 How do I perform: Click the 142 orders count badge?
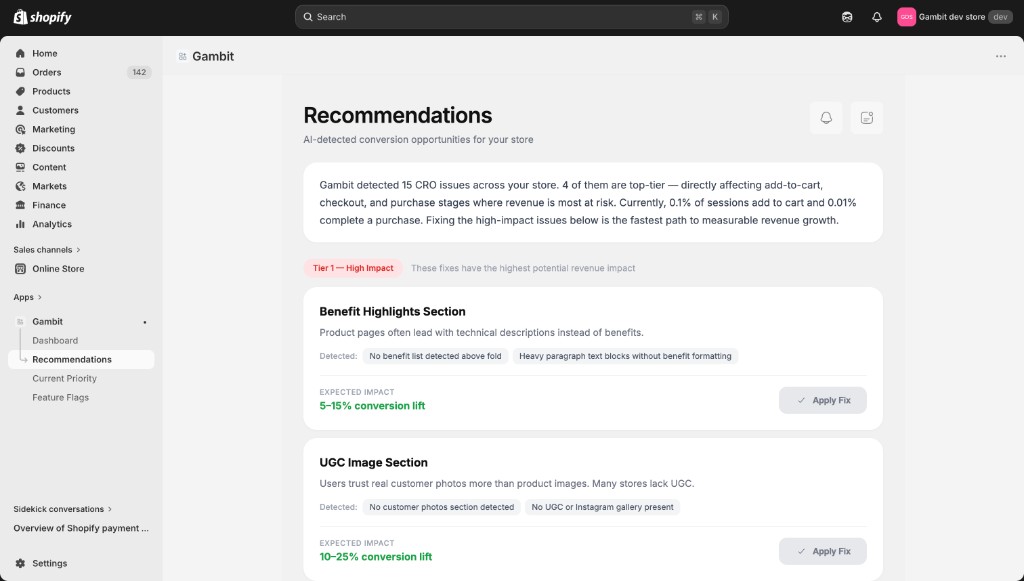[x=139, y=72]
